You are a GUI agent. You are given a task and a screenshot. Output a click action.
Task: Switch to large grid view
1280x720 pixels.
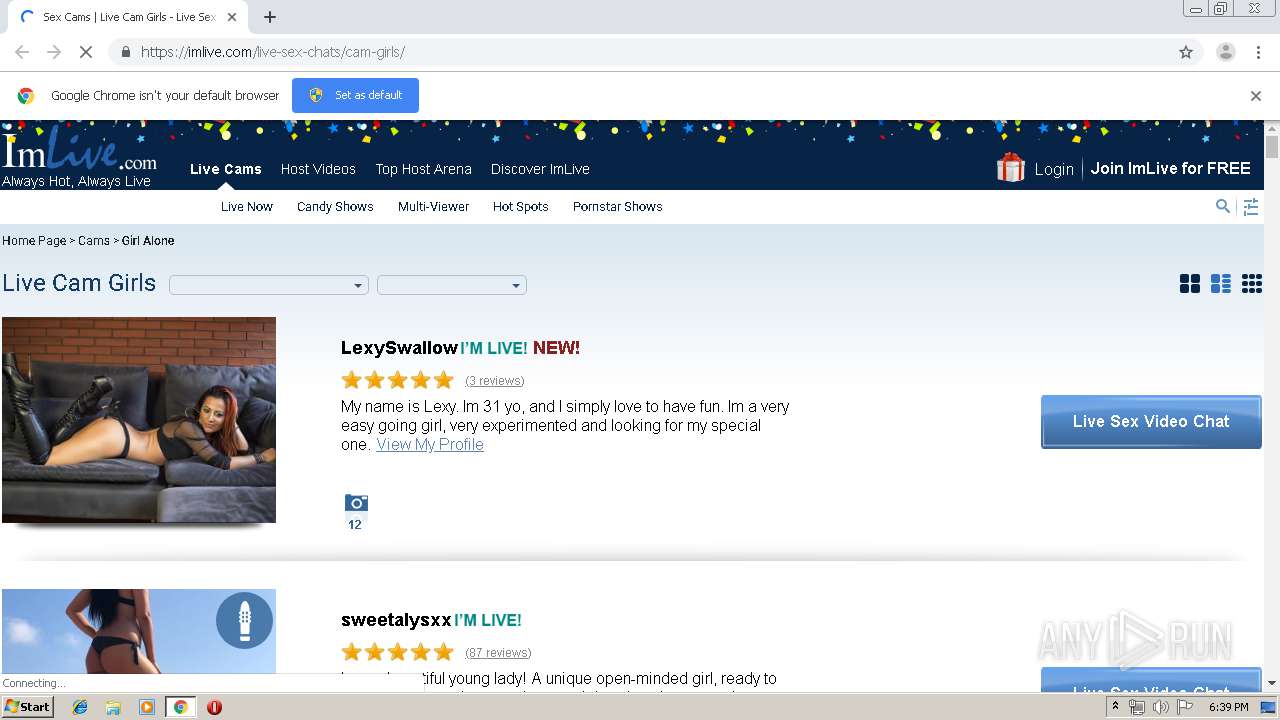pos(1189,284)
